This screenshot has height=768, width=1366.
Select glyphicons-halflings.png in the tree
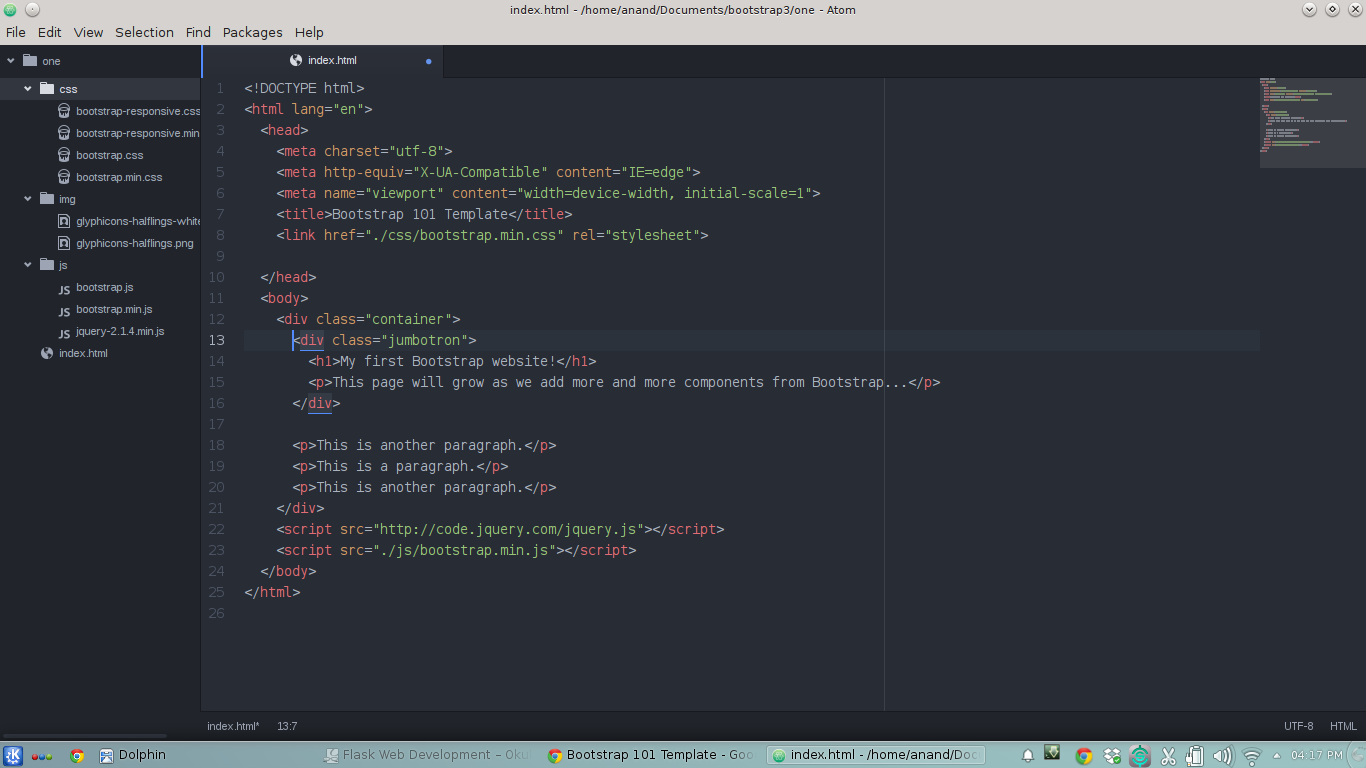click(x=135, y=243)
